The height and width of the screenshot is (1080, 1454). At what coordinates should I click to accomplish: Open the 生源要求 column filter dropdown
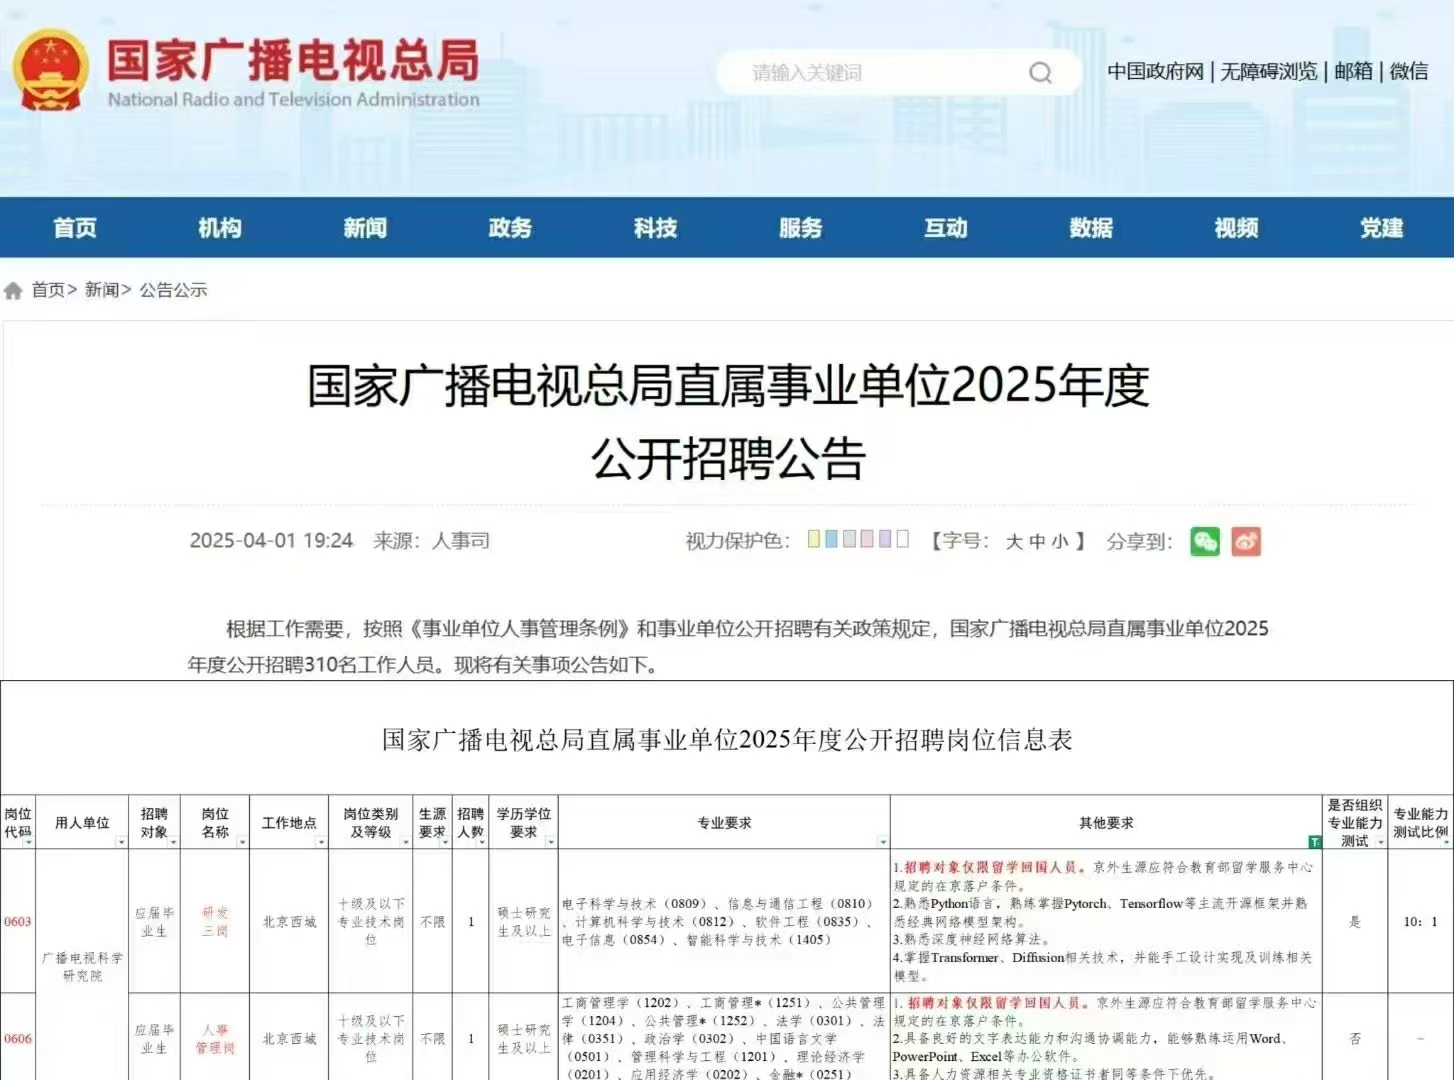pyautogui.click(x=444, y=842)
